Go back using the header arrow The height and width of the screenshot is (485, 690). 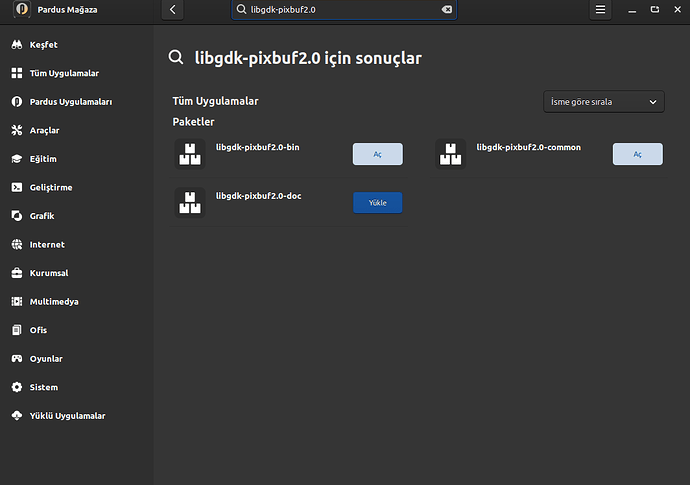point(173,9)
